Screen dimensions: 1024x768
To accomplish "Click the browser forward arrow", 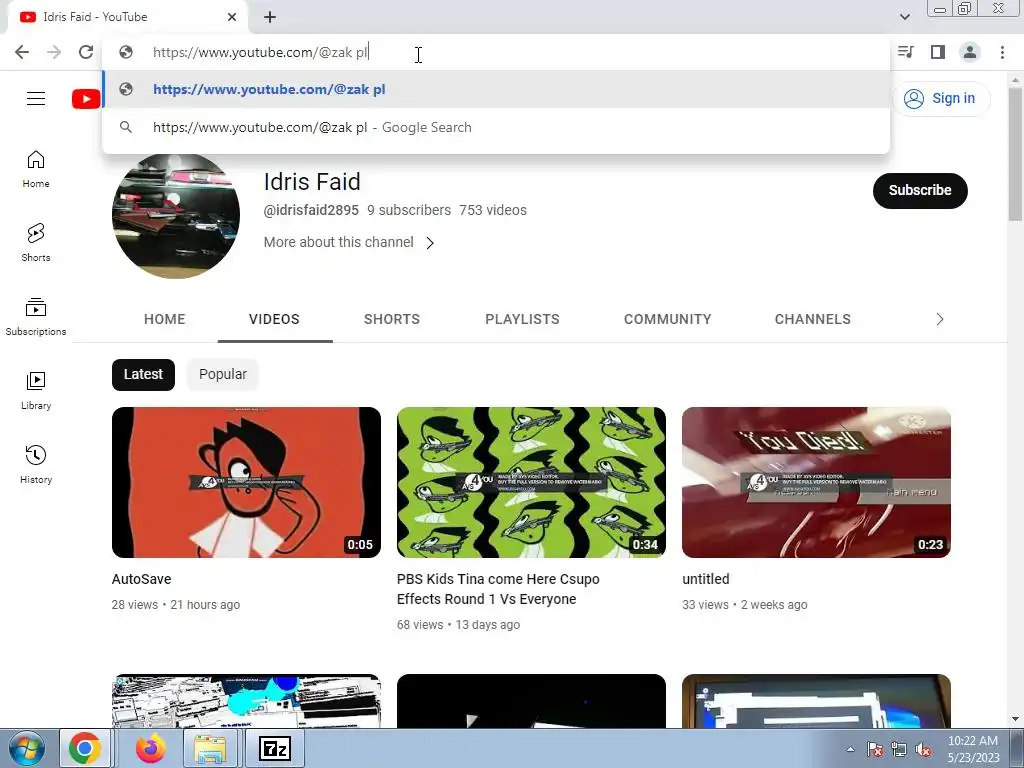I will coord(54,52).
